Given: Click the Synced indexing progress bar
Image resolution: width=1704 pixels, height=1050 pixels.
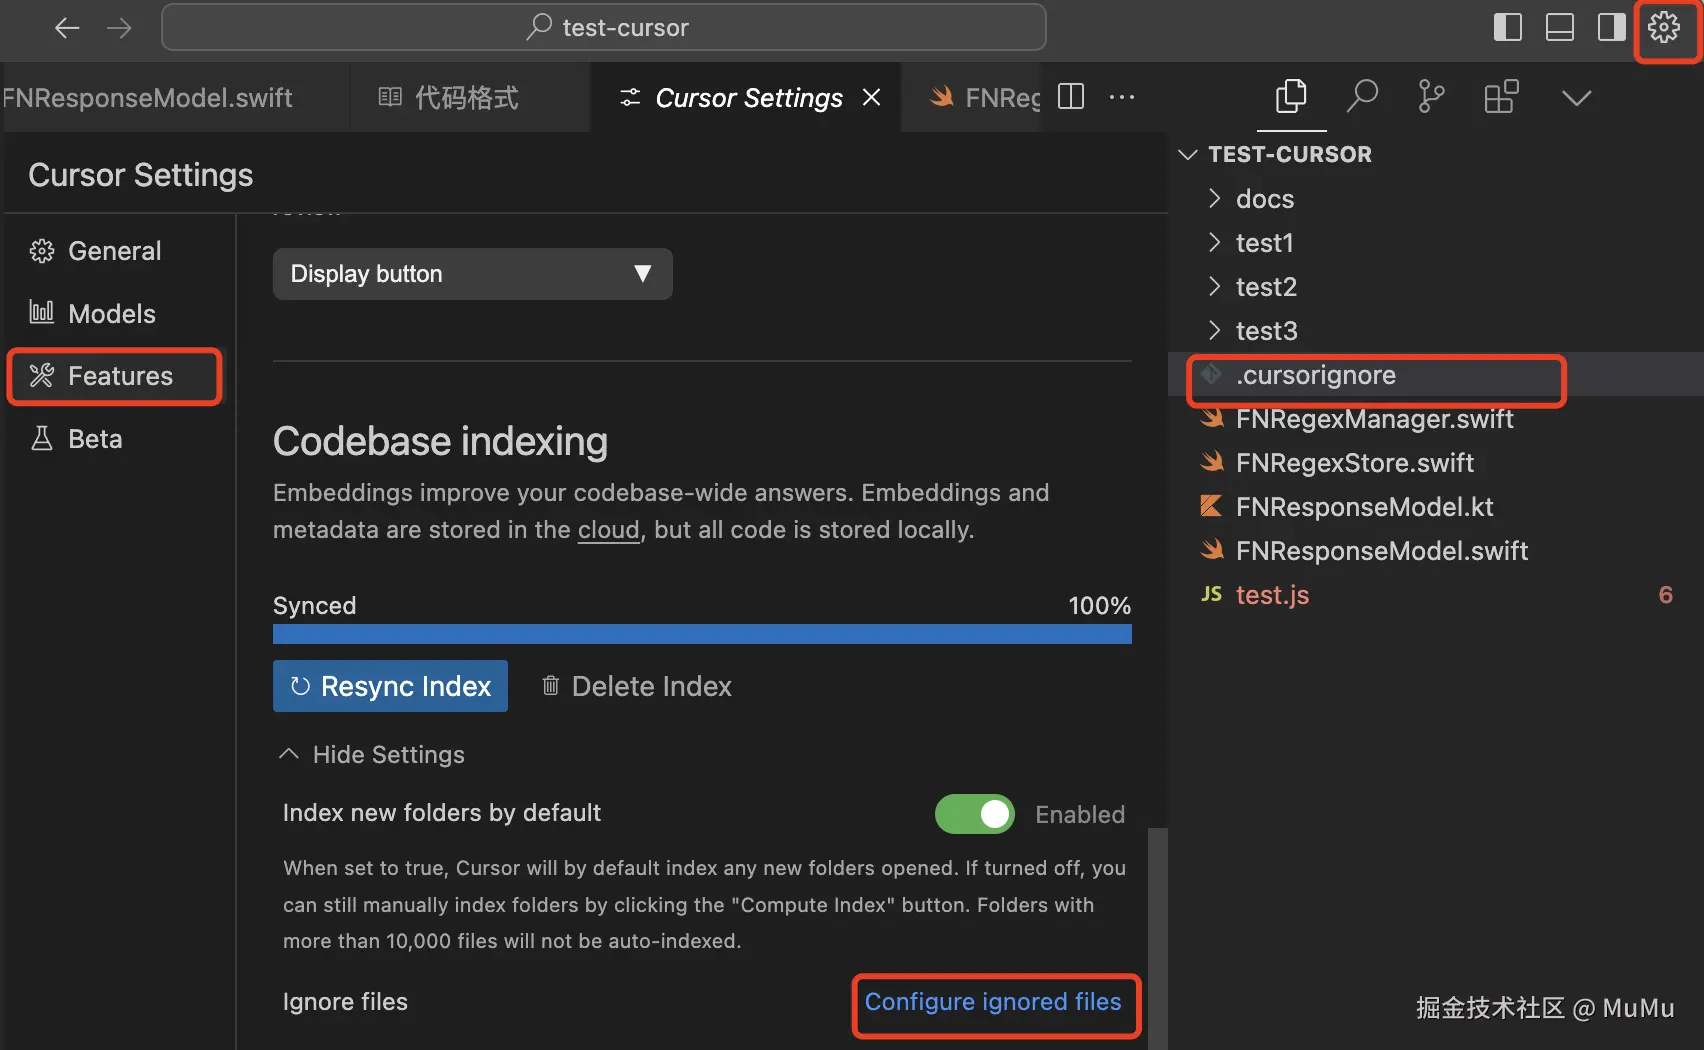Looking at the screenshot, I should pyautogui.click(x=702, y=634).
